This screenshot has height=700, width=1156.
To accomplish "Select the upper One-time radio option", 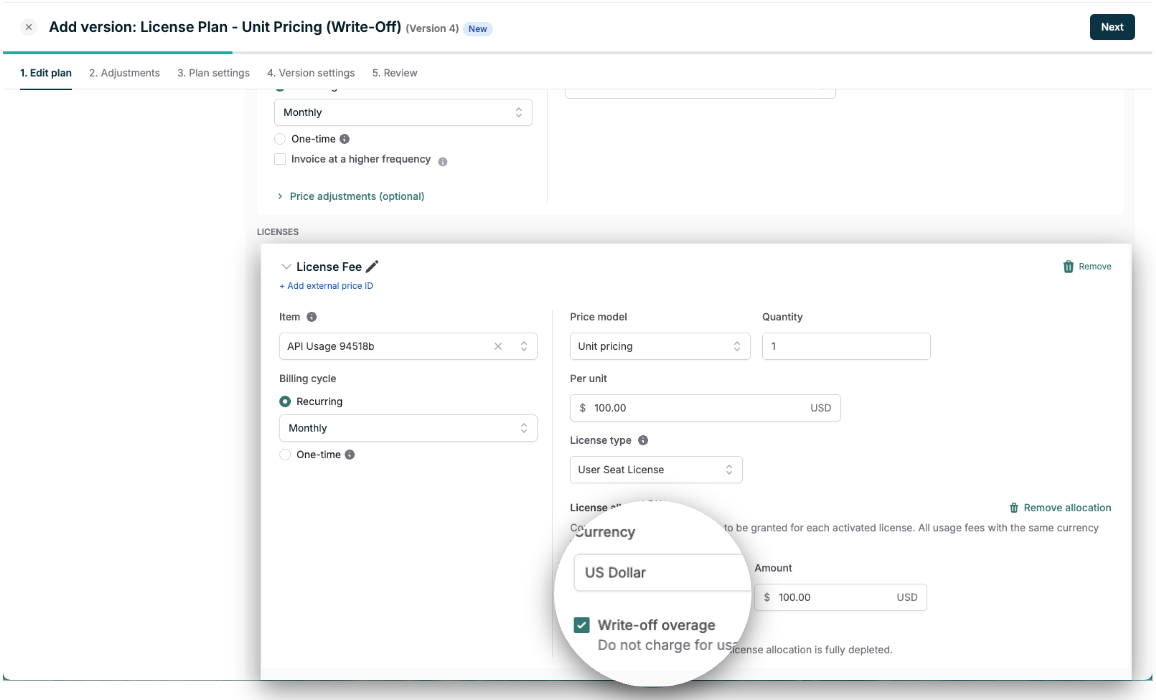I will pos(280,139).
